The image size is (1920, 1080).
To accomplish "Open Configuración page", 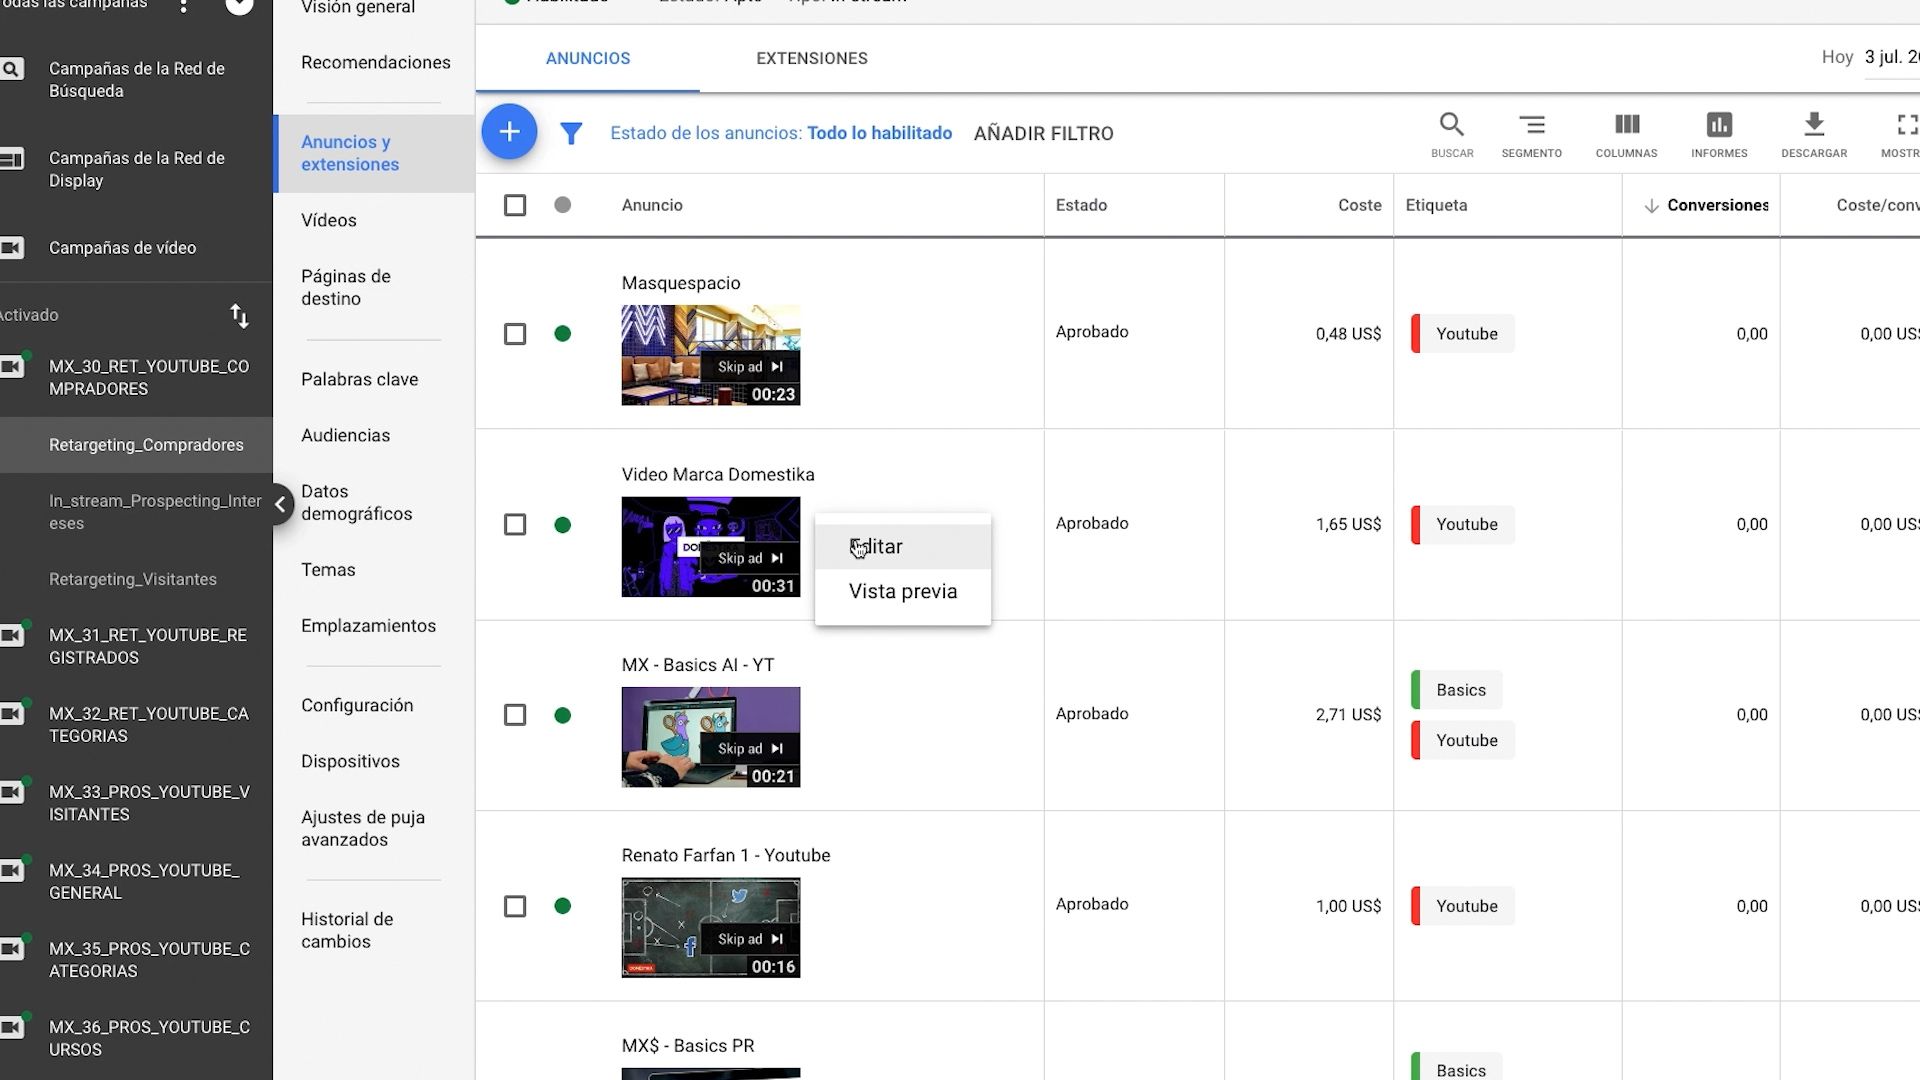I will (x=357, y=706).
